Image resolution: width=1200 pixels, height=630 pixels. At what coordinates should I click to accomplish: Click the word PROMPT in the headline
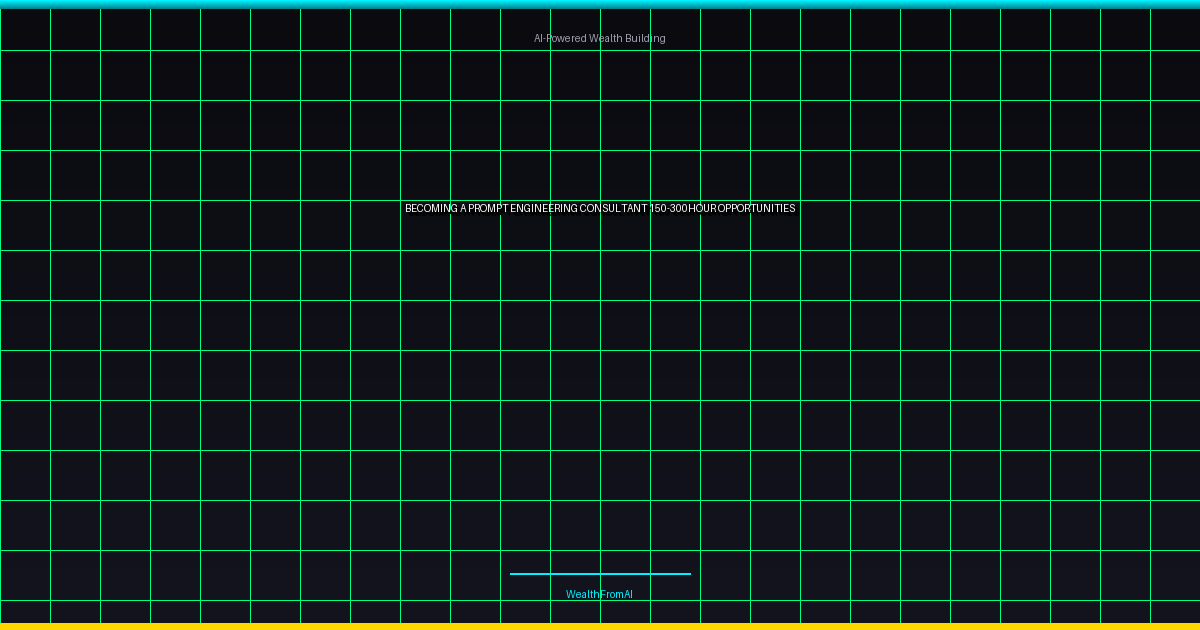[488, 209]
